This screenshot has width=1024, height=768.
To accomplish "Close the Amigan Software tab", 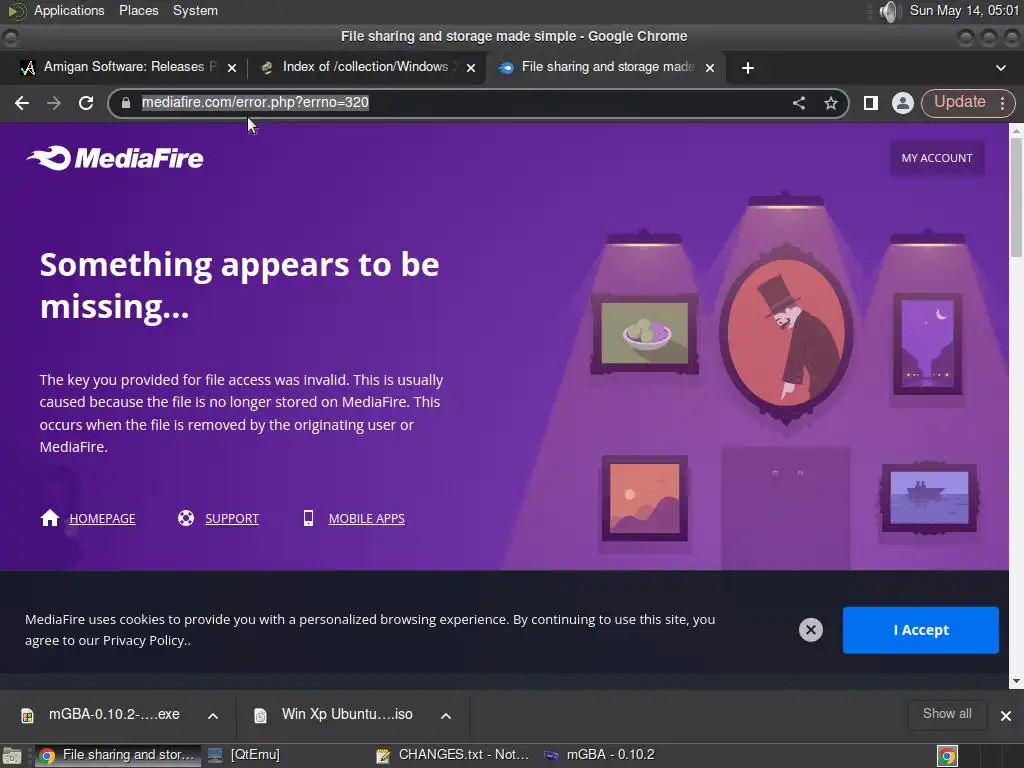I will [x=232, y=68].
